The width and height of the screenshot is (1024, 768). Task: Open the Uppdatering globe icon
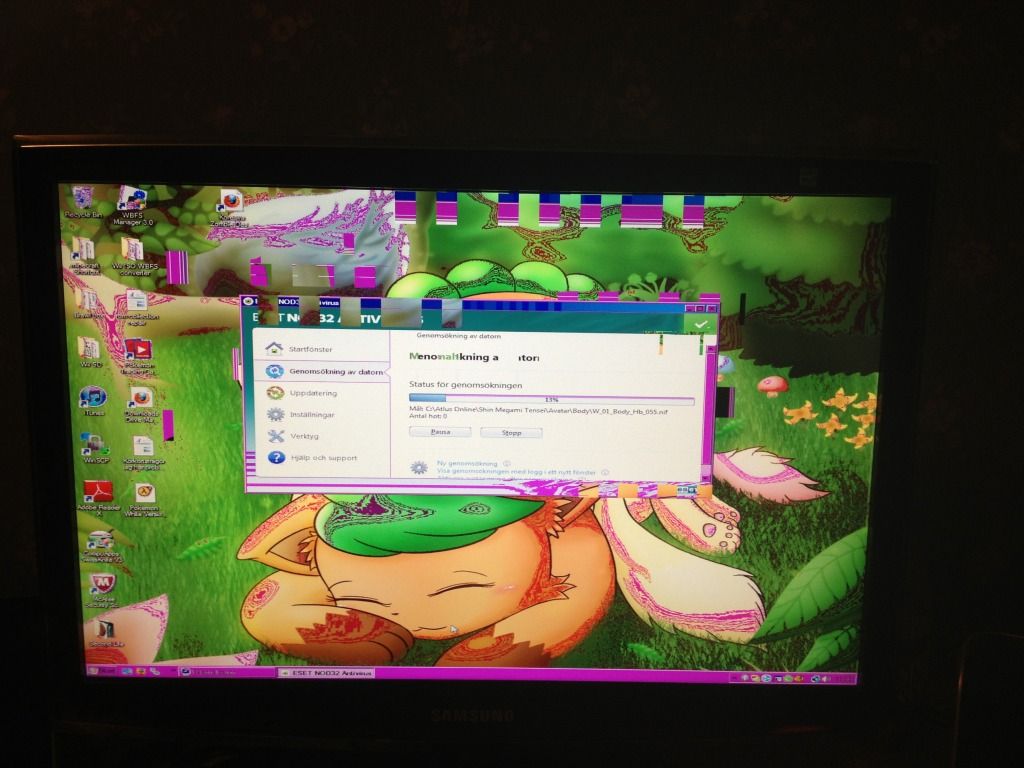275,393
